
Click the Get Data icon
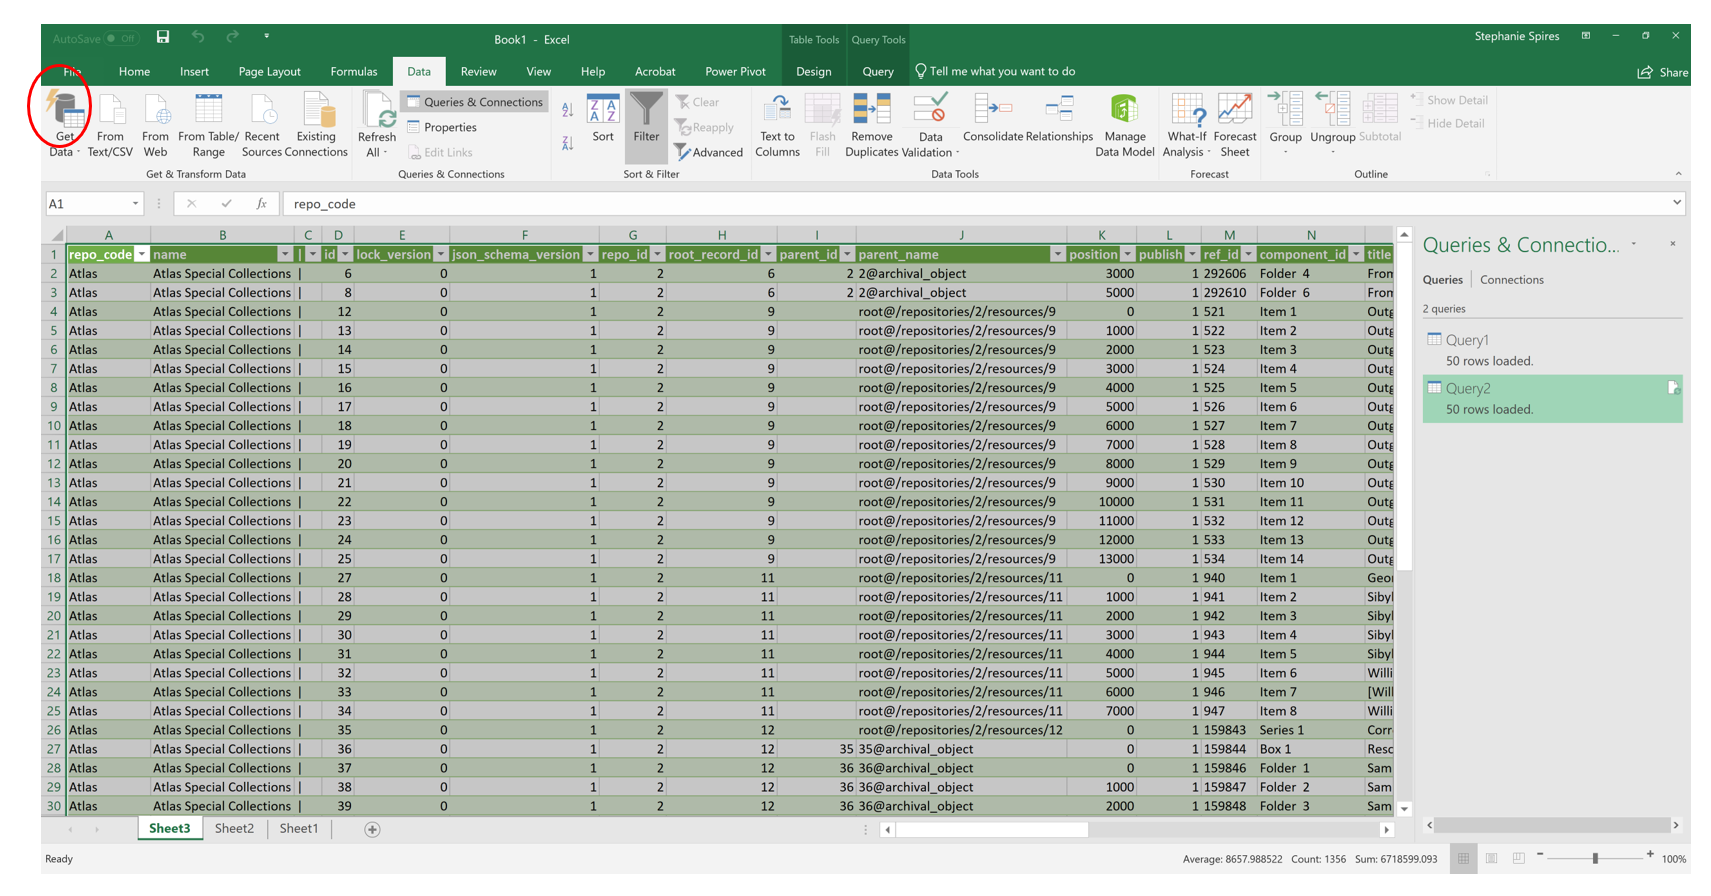(64, 110)
